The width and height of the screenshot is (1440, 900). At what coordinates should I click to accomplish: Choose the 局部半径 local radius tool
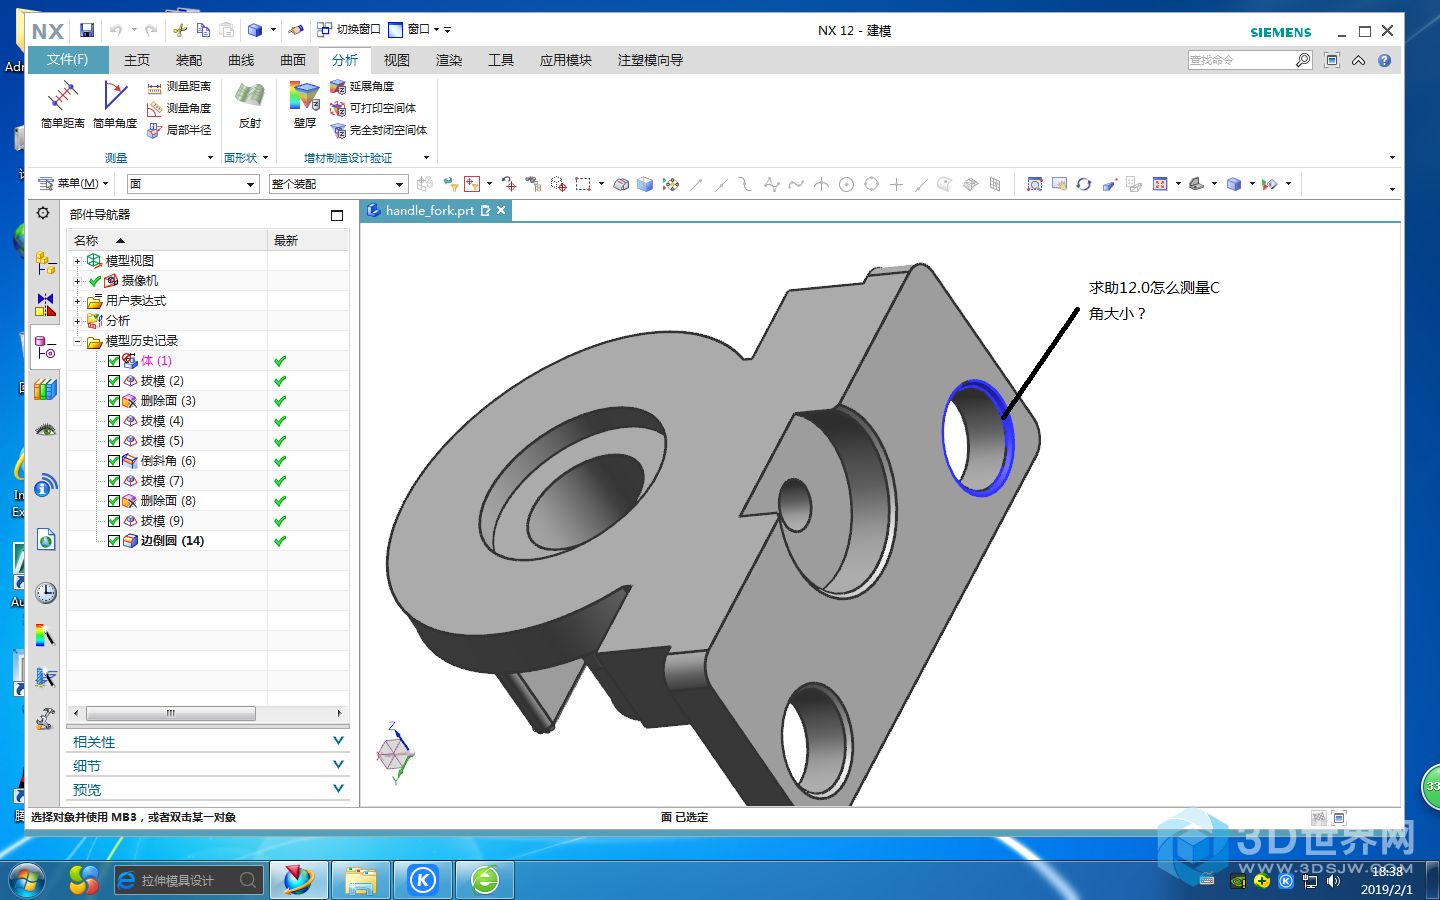tap(179, 130)
